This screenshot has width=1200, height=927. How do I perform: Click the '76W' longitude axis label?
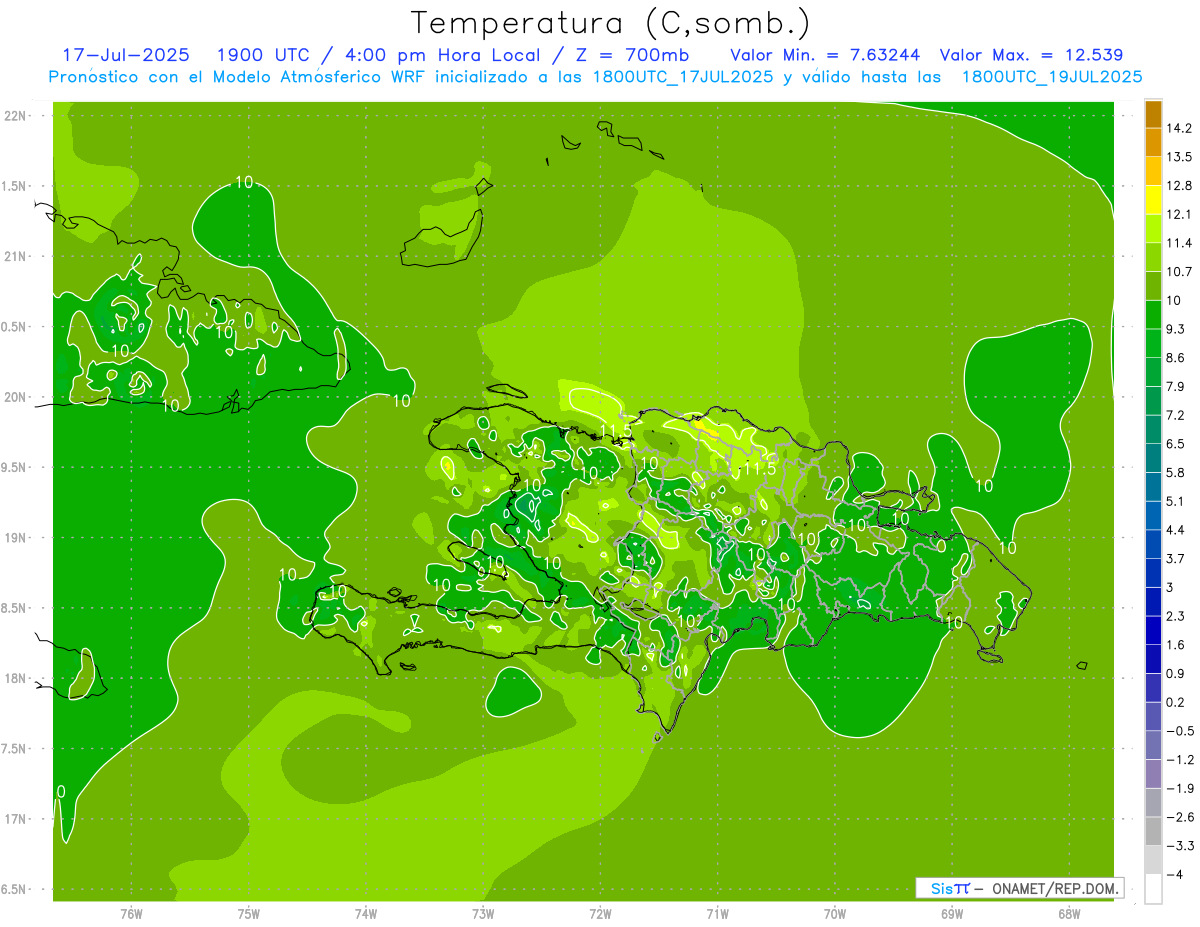coord(131,913)
